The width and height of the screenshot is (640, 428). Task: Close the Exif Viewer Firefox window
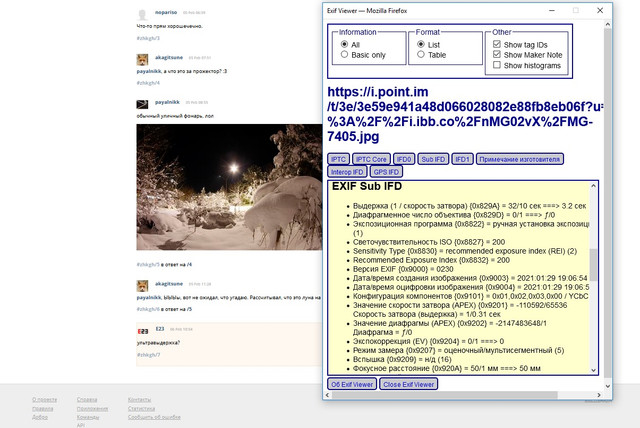click(x=600, y=11)
